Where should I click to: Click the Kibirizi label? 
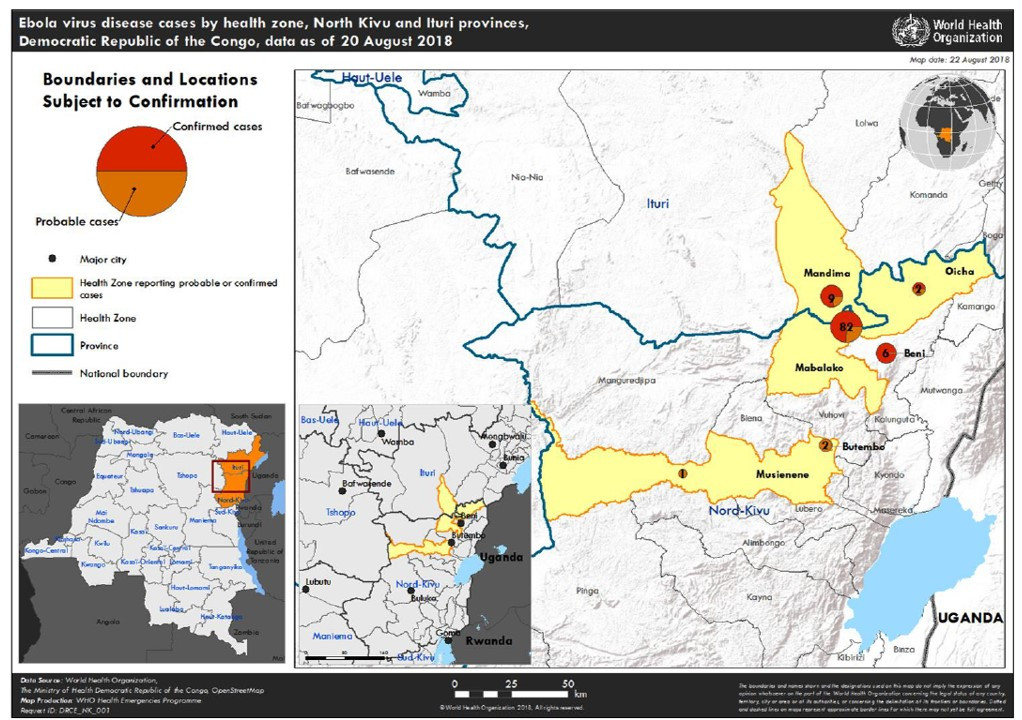pos(851,657)
